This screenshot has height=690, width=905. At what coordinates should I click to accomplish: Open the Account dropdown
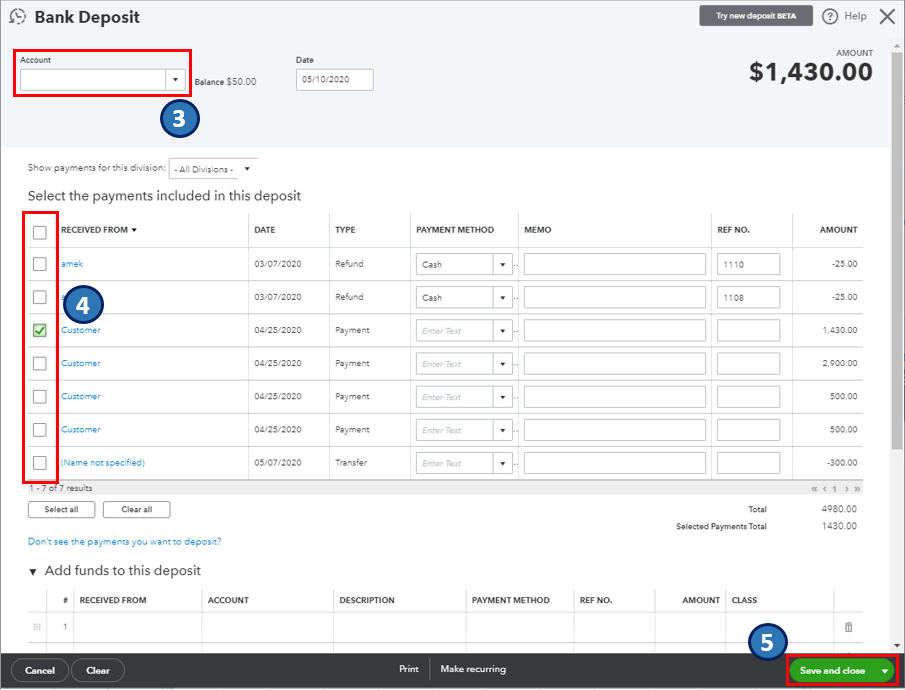click(x=175, y=79)
